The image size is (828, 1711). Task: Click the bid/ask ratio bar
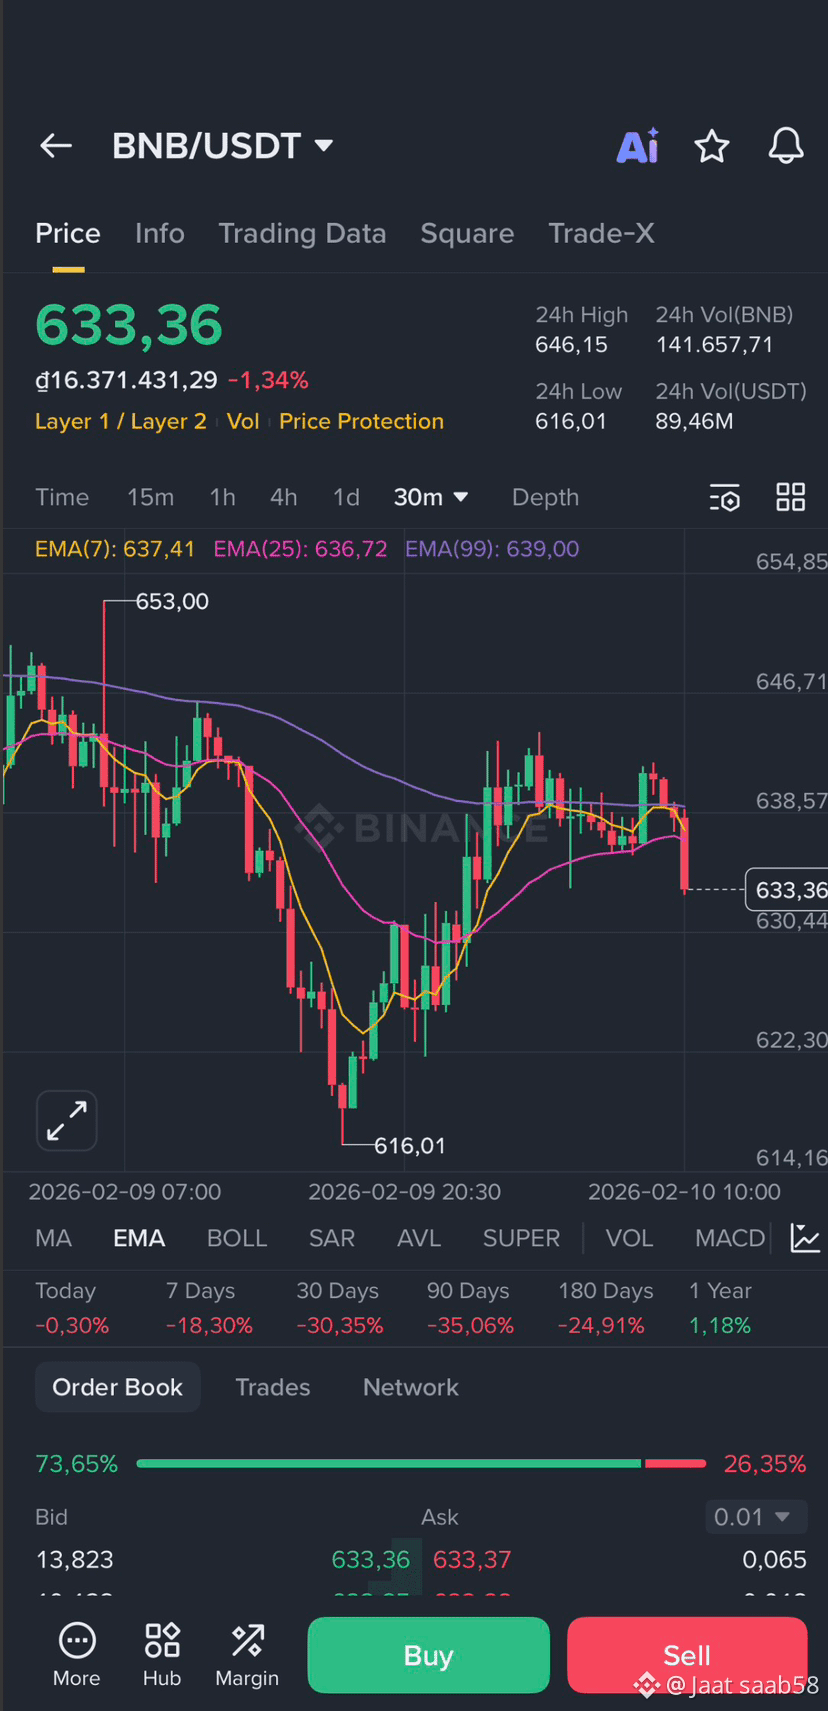421,1463
